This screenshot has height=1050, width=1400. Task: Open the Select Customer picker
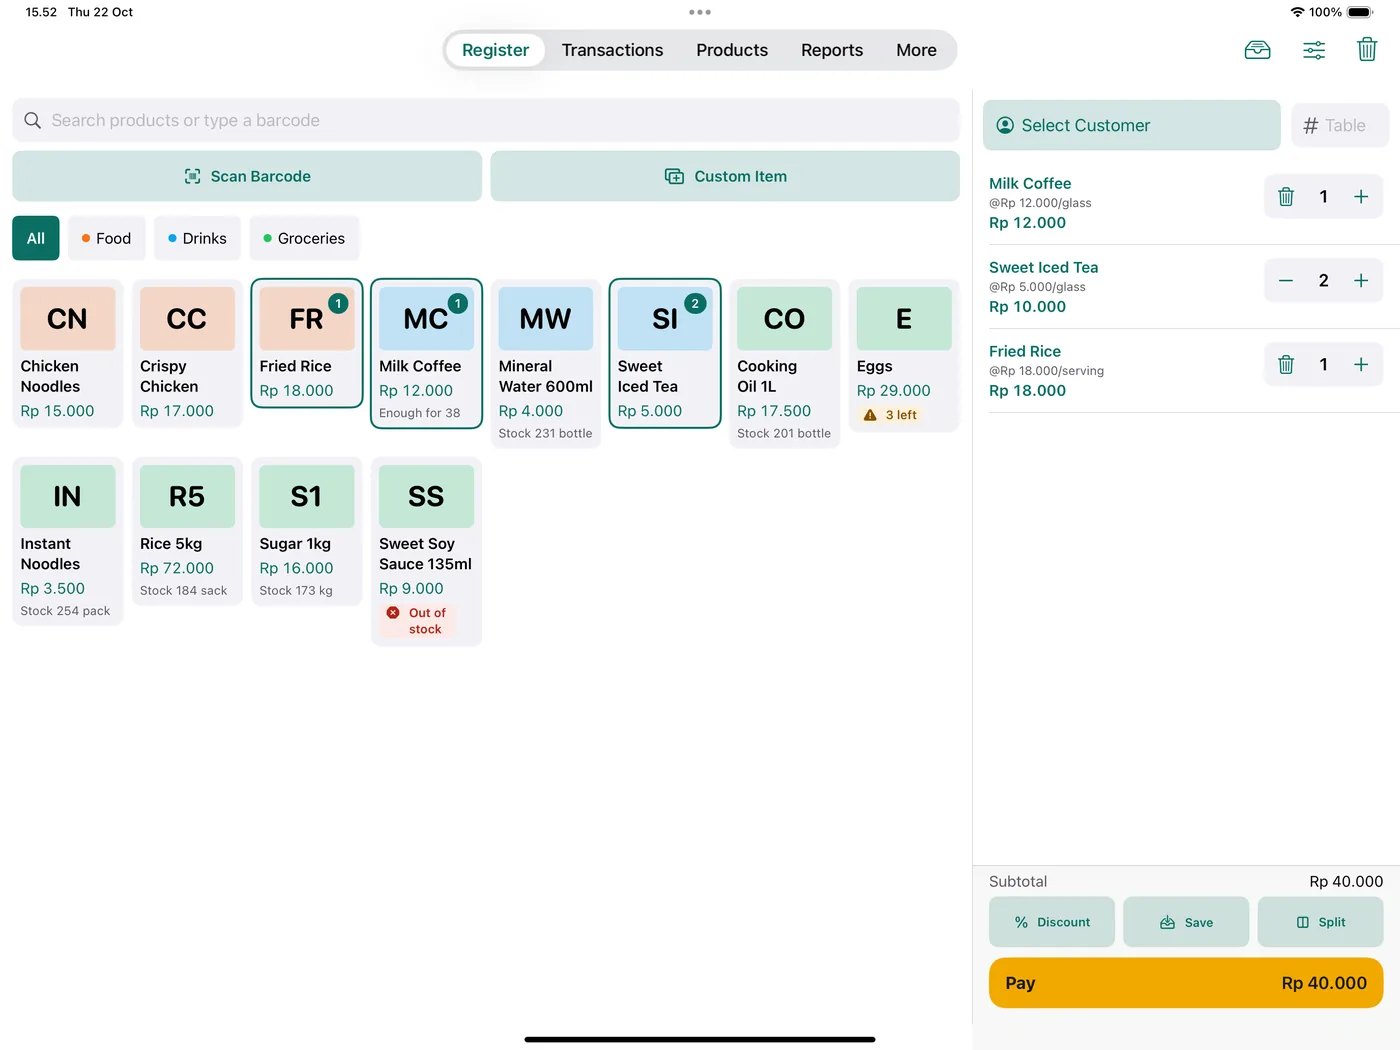[1131, 125]
